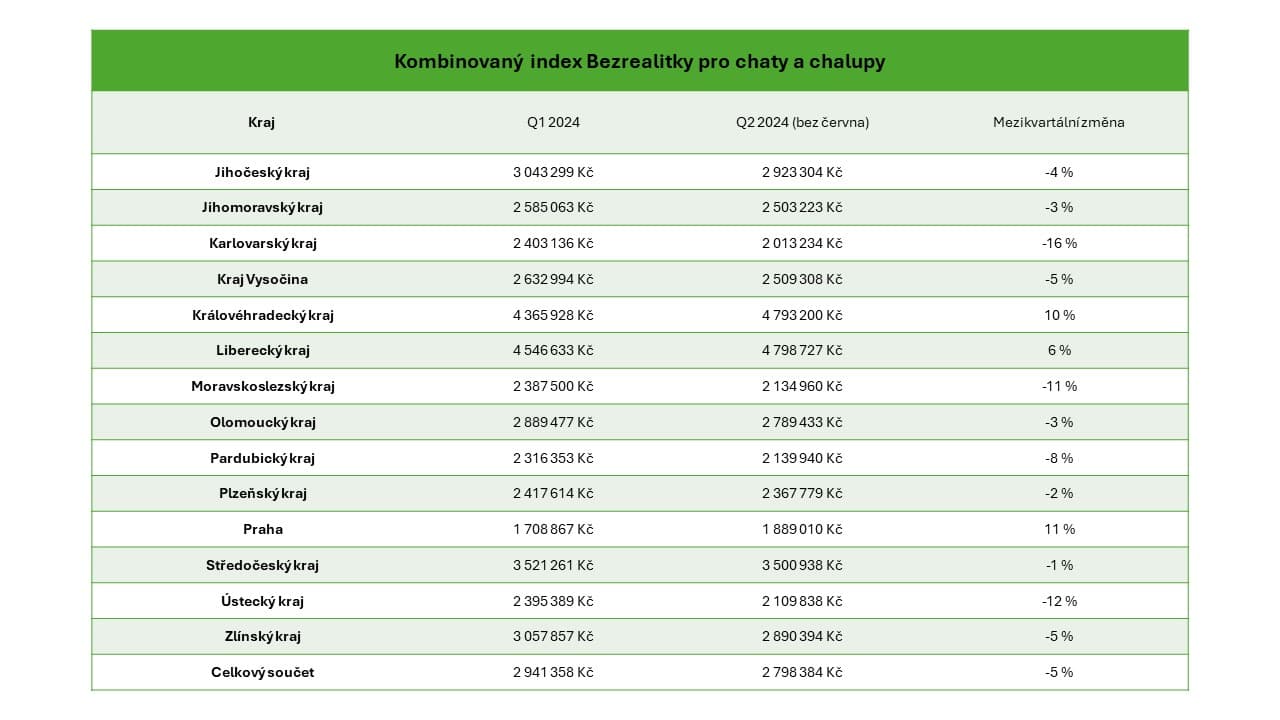Click the Kraj Vysočina row label

(x=262, y=279)
